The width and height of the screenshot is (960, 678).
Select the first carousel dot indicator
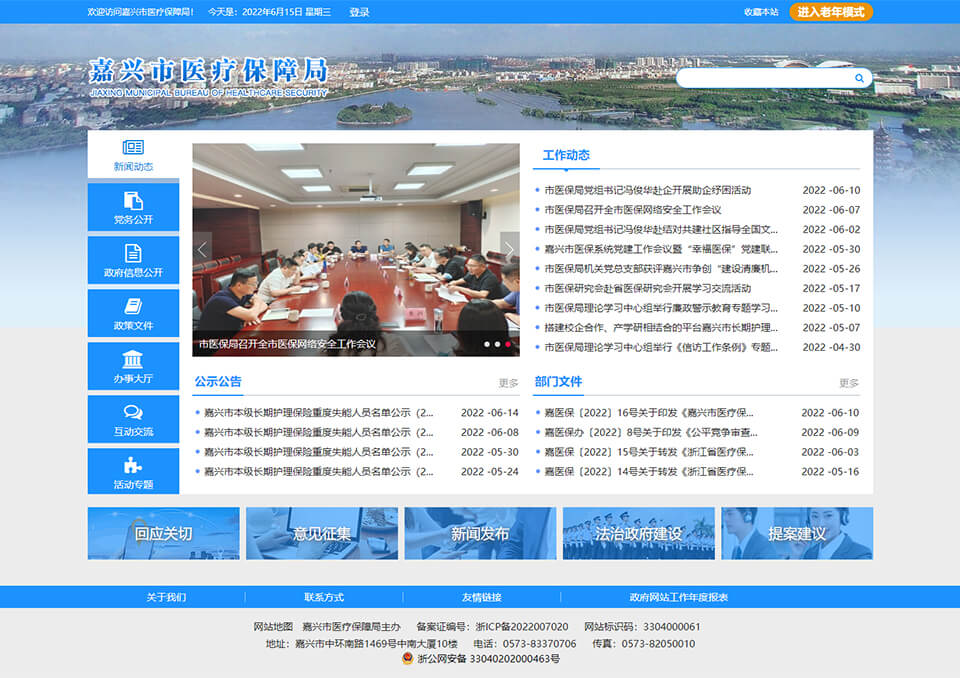tap(486, 344)
